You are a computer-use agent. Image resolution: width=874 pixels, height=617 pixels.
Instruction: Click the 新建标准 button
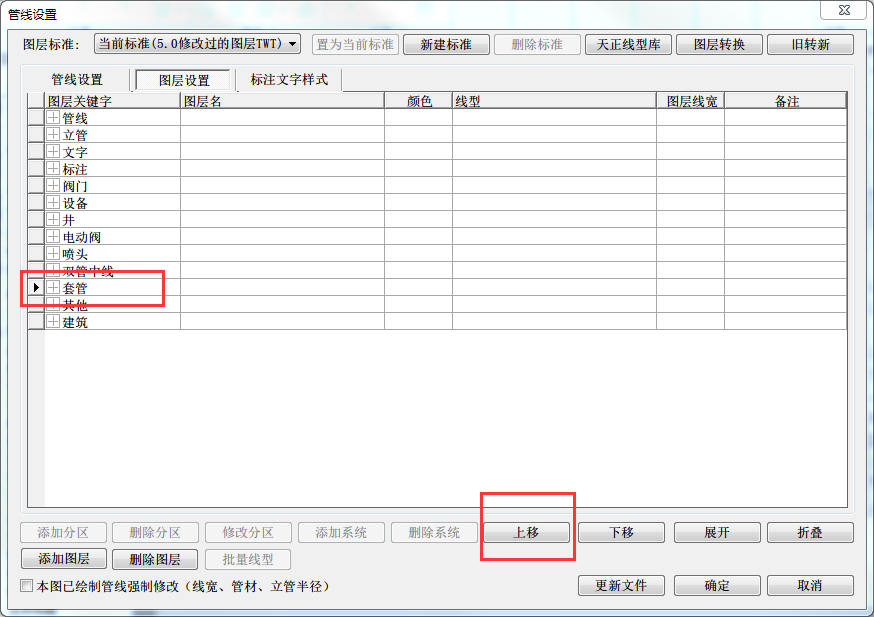click(446, 45)
